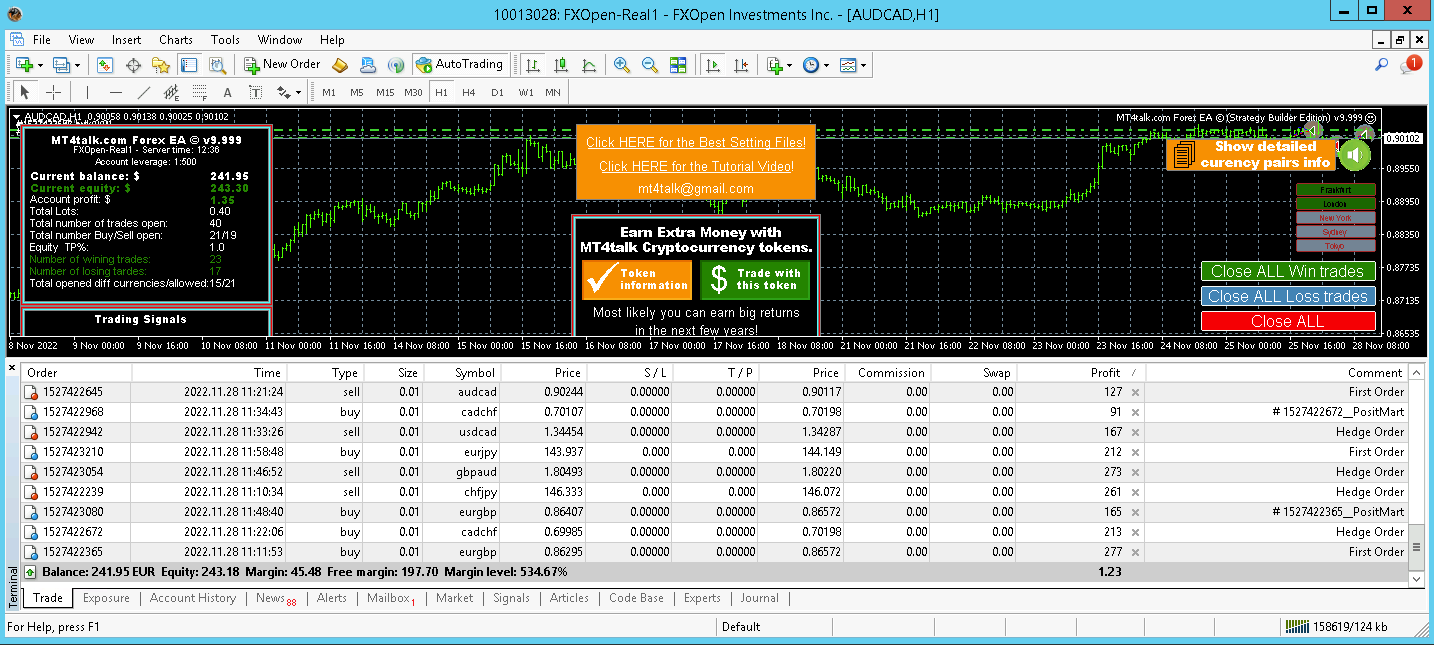
Task: Expand the Profiles dropdown arrow
Action: 76,65
